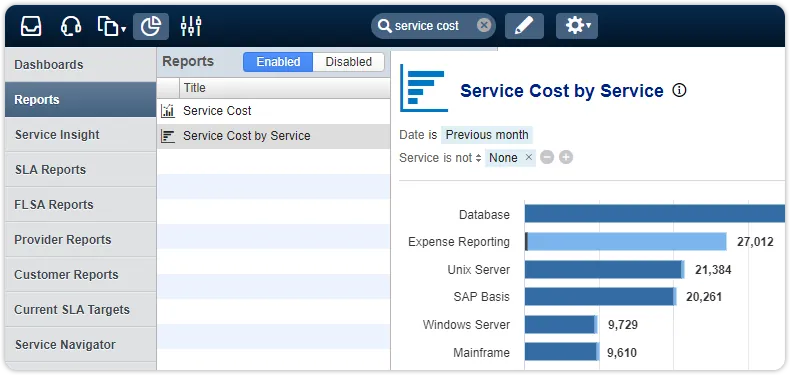
Task: Click the 20,261 value label
Action: pyautogui.click(x=704, y=297)
